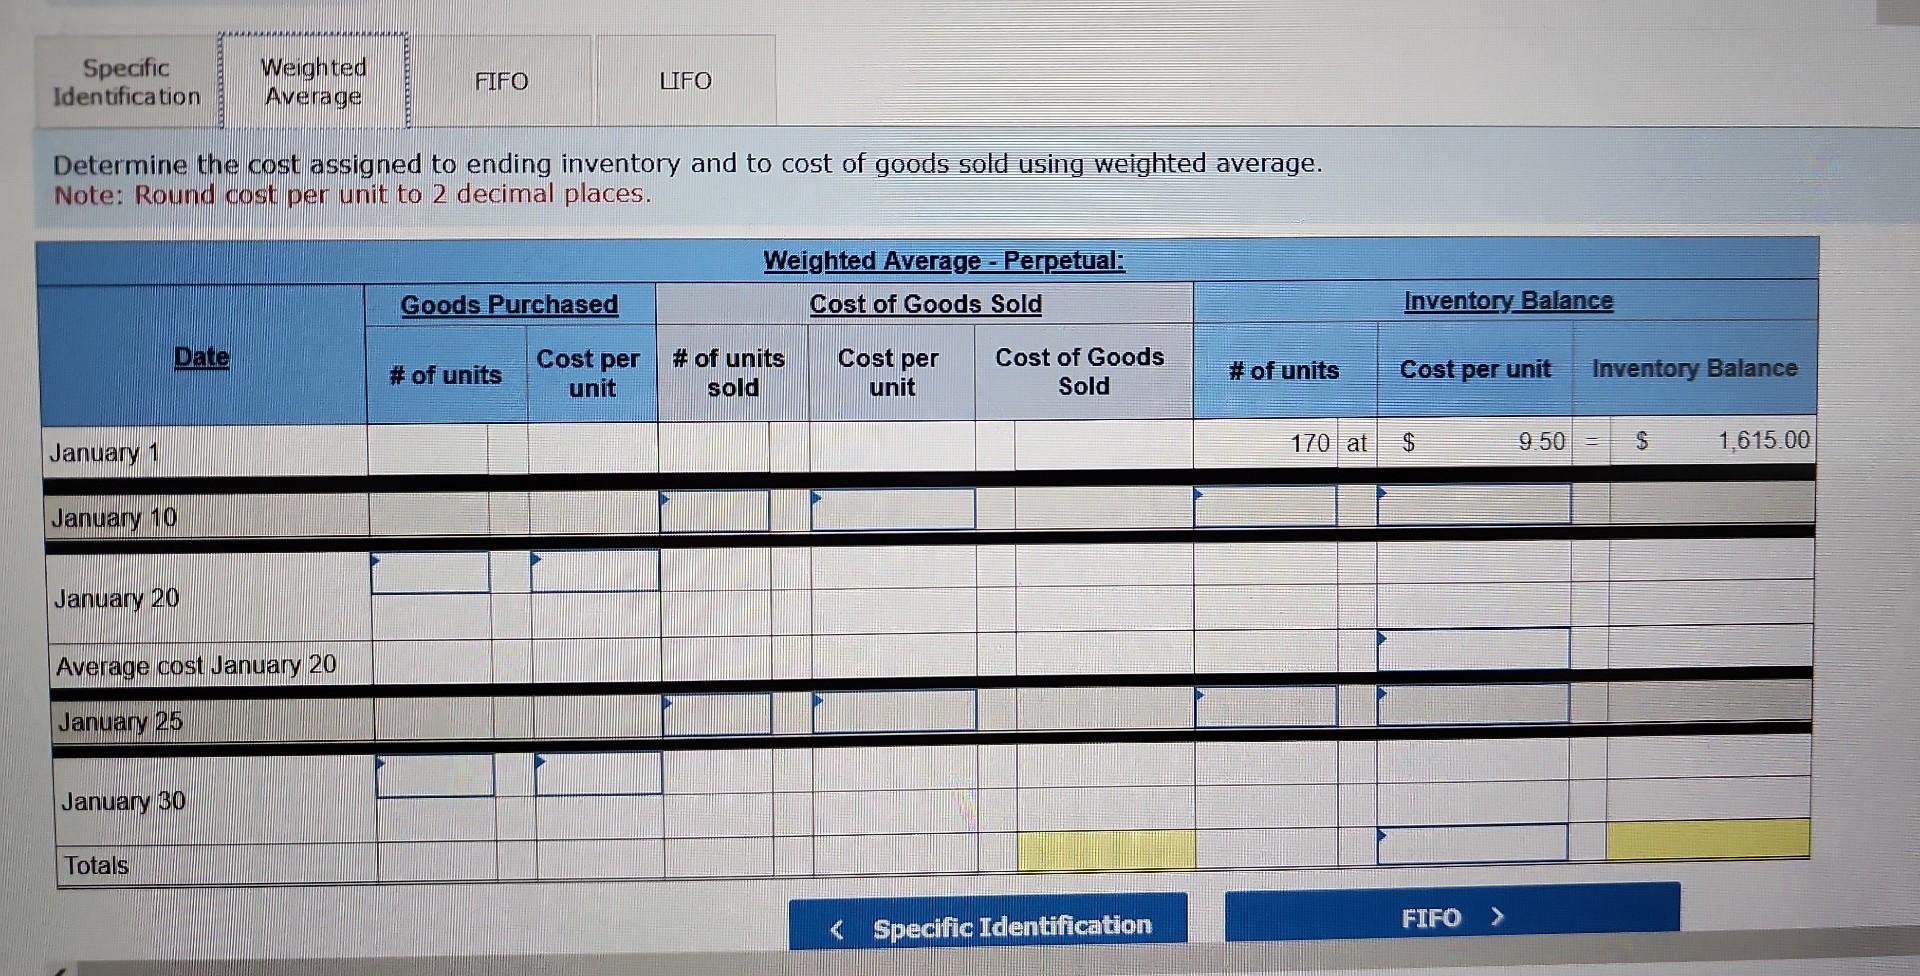Click the Note about rounding cost per unit
The height and width of the screenshot is (976, 1920).
point(353,194)
